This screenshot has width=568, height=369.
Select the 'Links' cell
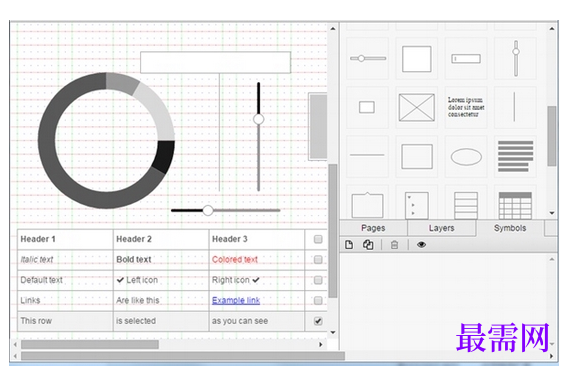pyautogui.click(x=65, y=301)
